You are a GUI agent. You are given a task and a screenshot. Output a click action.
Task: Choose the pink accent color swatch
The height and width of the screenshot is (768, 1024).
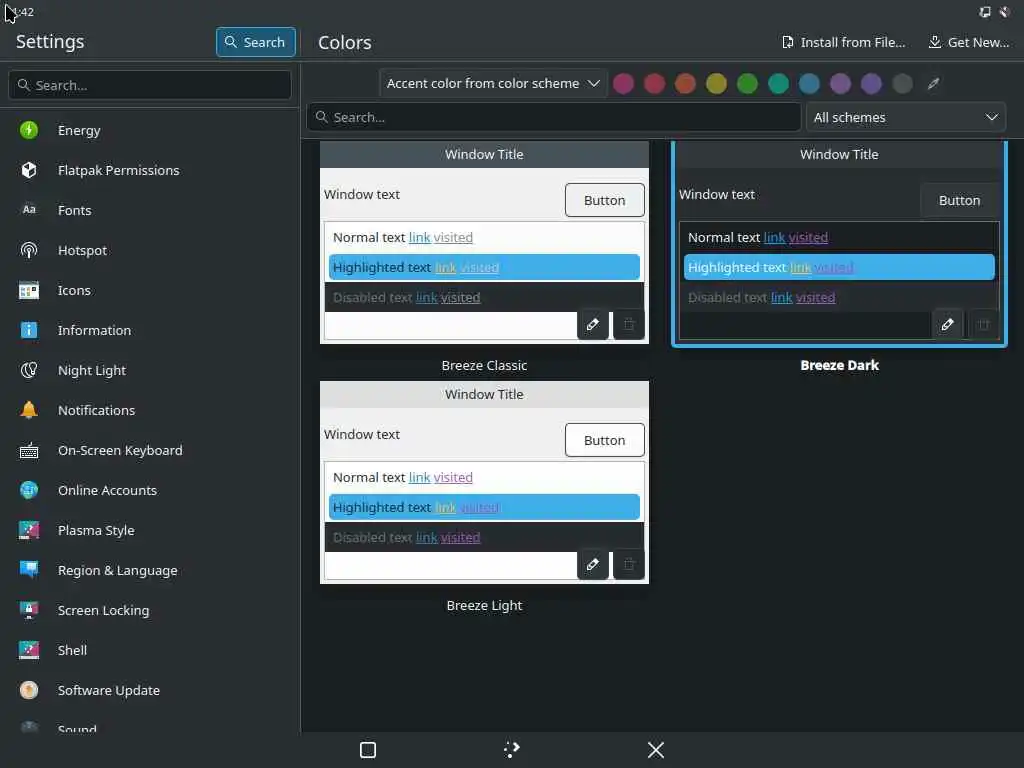(x=624, y=84)
